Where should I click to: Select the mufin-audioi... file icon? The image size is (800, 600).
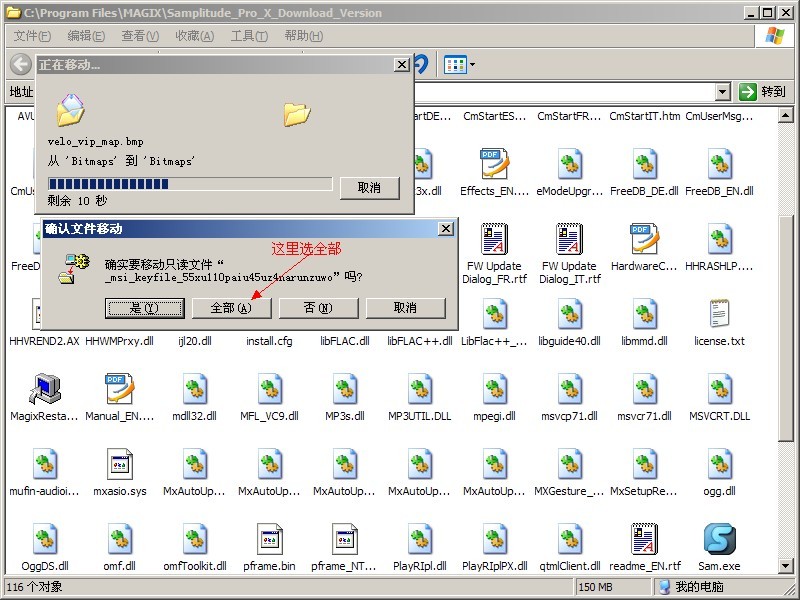45,464
